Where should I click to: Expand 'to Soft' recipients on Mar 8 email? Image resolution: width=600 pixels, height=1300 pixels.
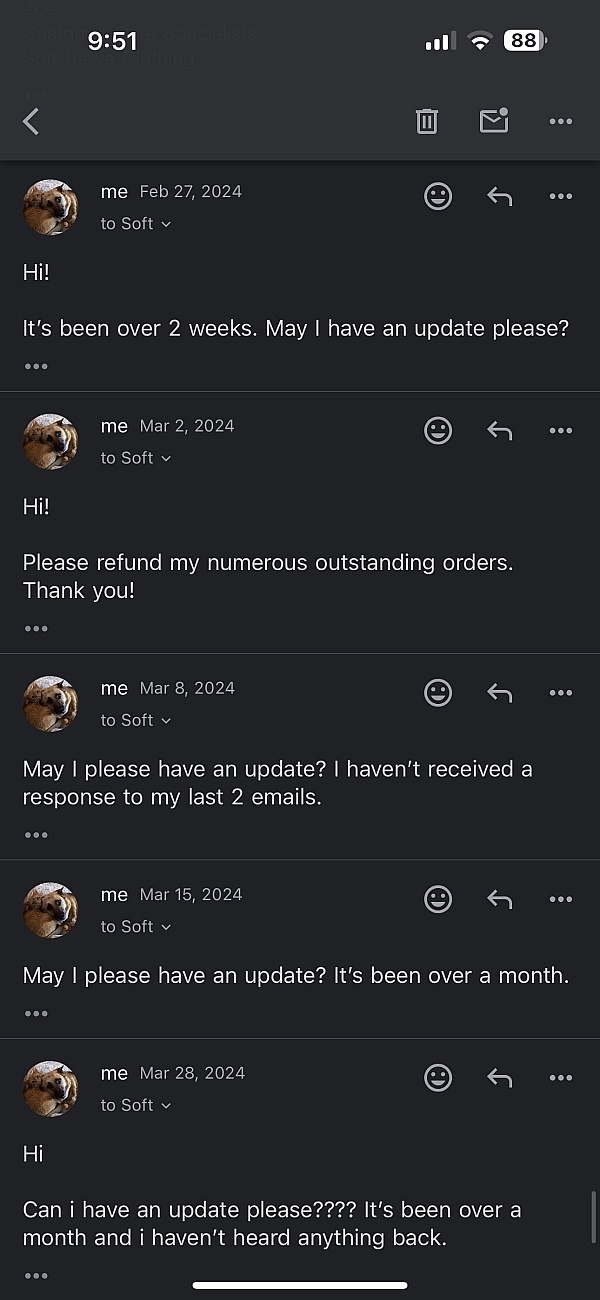coord(136,720)
